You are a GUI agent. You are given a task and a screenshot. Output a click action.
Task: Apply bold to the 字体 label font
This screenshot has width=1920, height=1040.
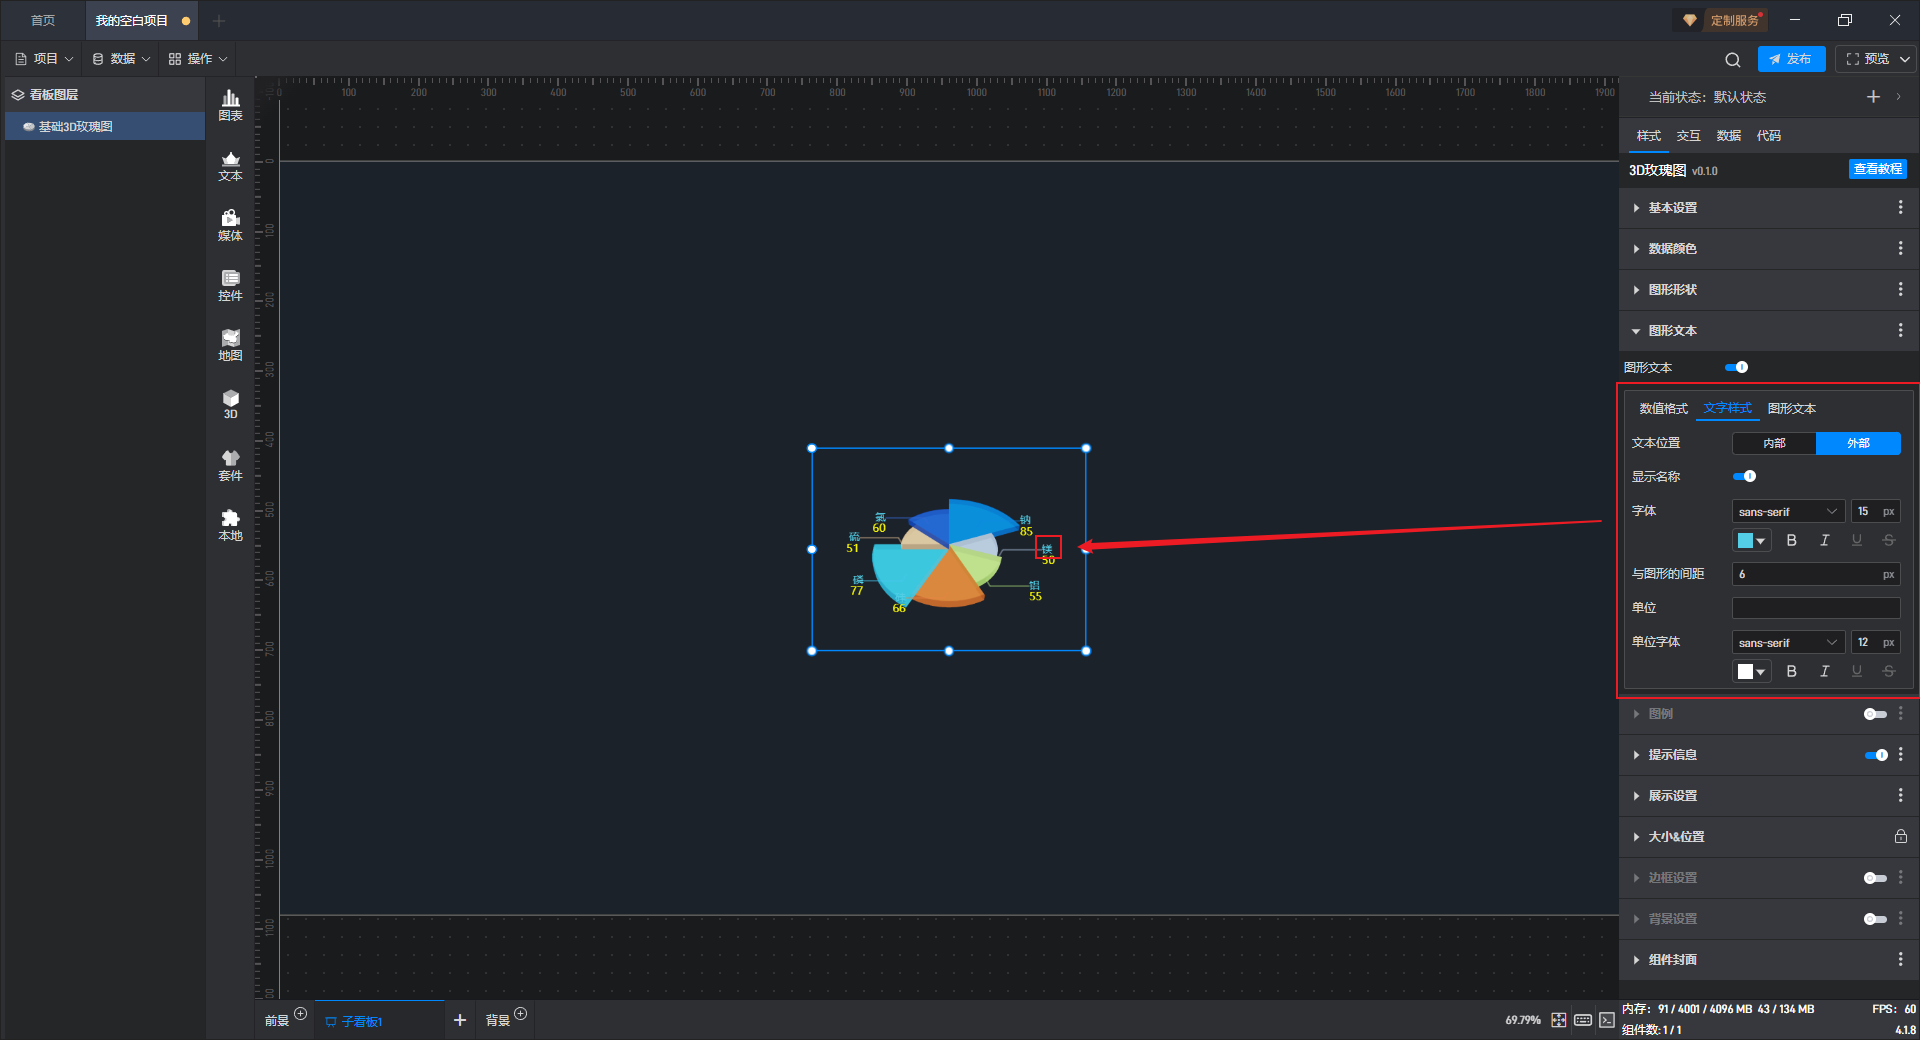tap(1791, 540)
